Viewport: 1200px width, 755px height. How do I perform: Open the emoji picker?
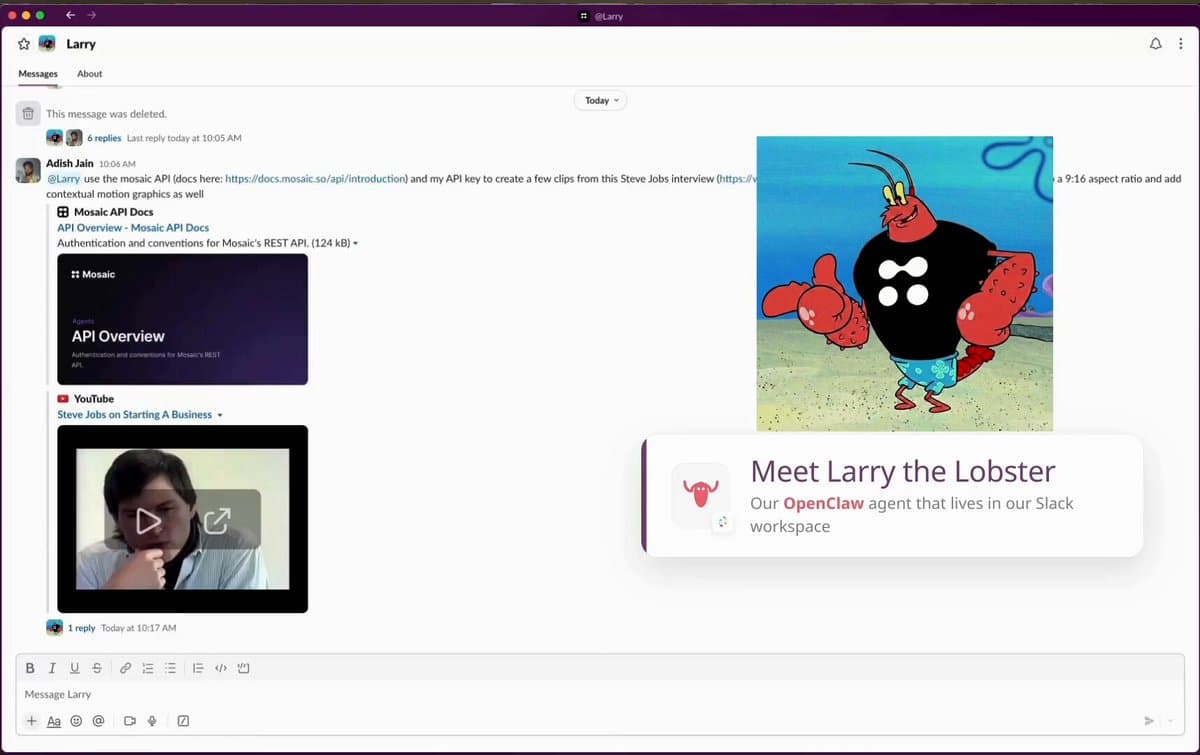[x=76, y=721]
